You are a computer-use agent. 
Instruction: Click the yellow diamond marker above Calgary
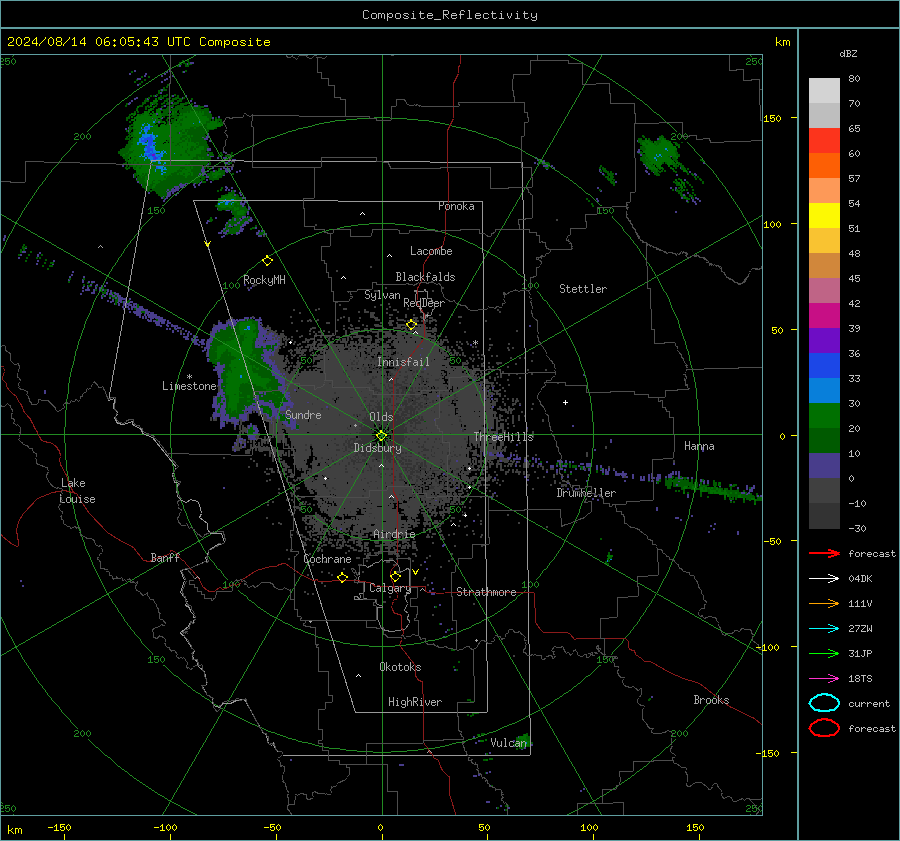tap(395, 576)
